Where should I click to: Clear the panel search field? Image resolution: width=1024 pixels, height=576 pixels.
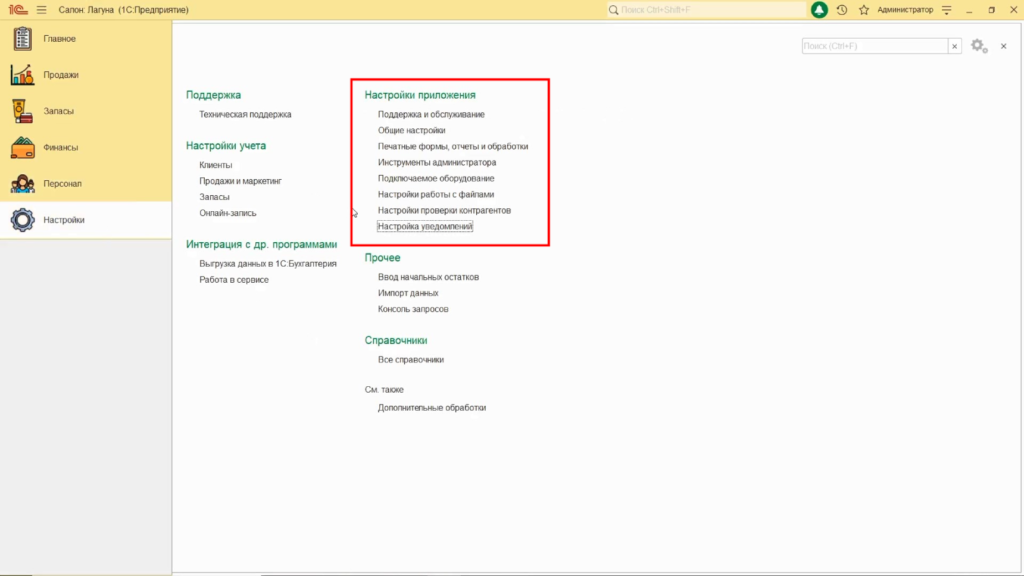pos(954,46)
